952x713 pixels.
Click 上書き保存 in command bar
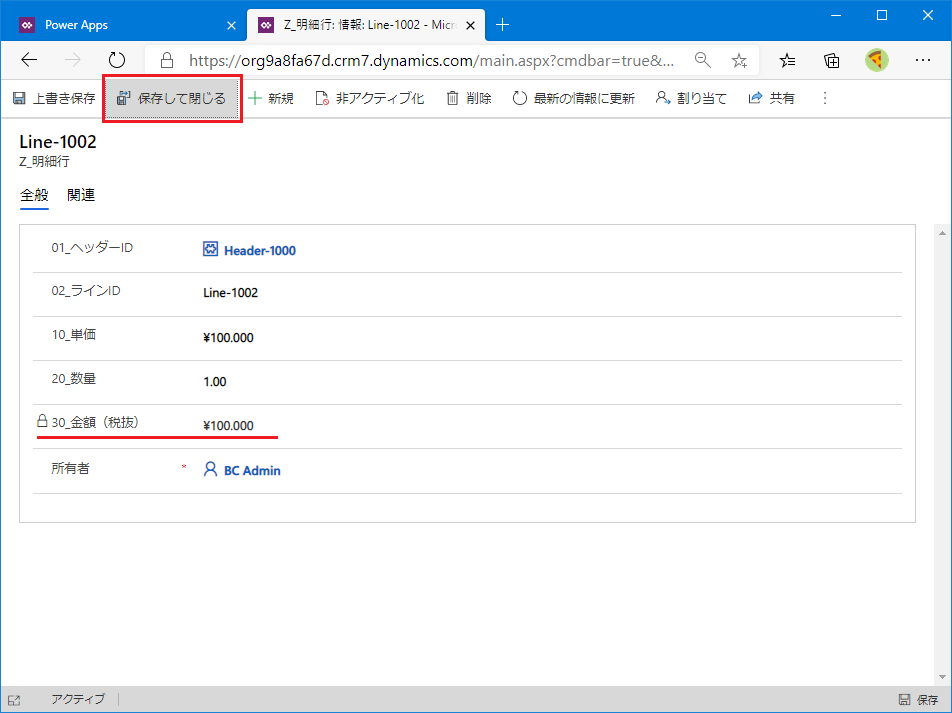click(54, 98)
